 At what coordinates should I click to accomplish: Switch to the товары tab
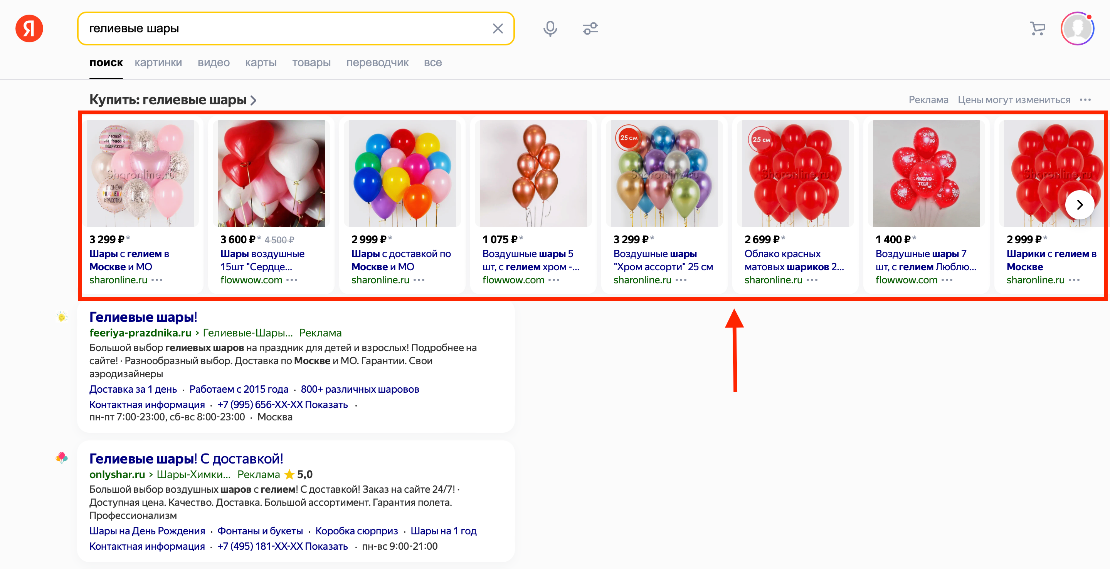pyautogui.click(x=311, y=62)
